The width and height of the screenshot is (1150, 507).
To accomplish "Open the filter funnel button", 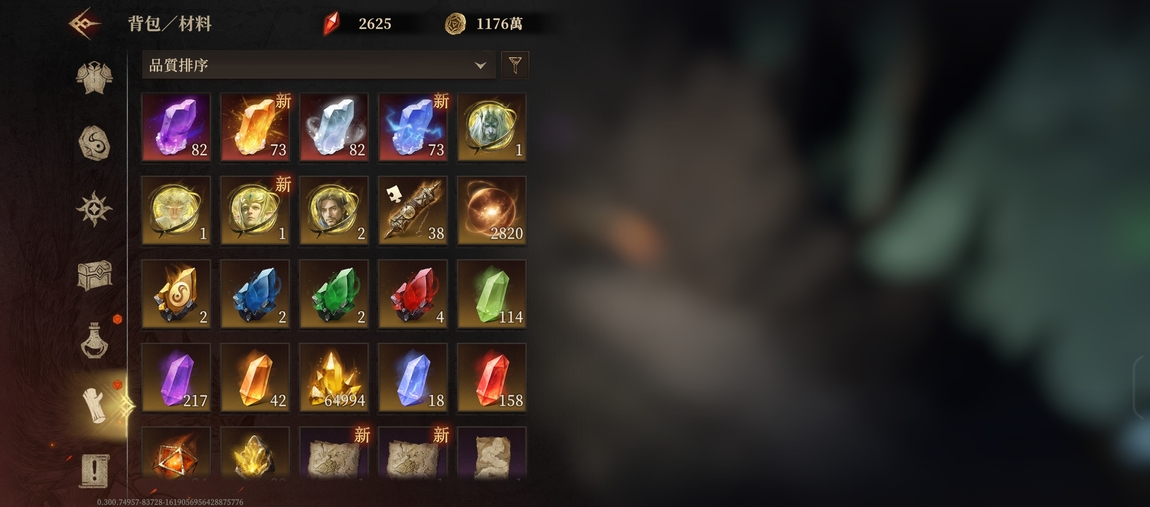I will [x=515, y=65].
